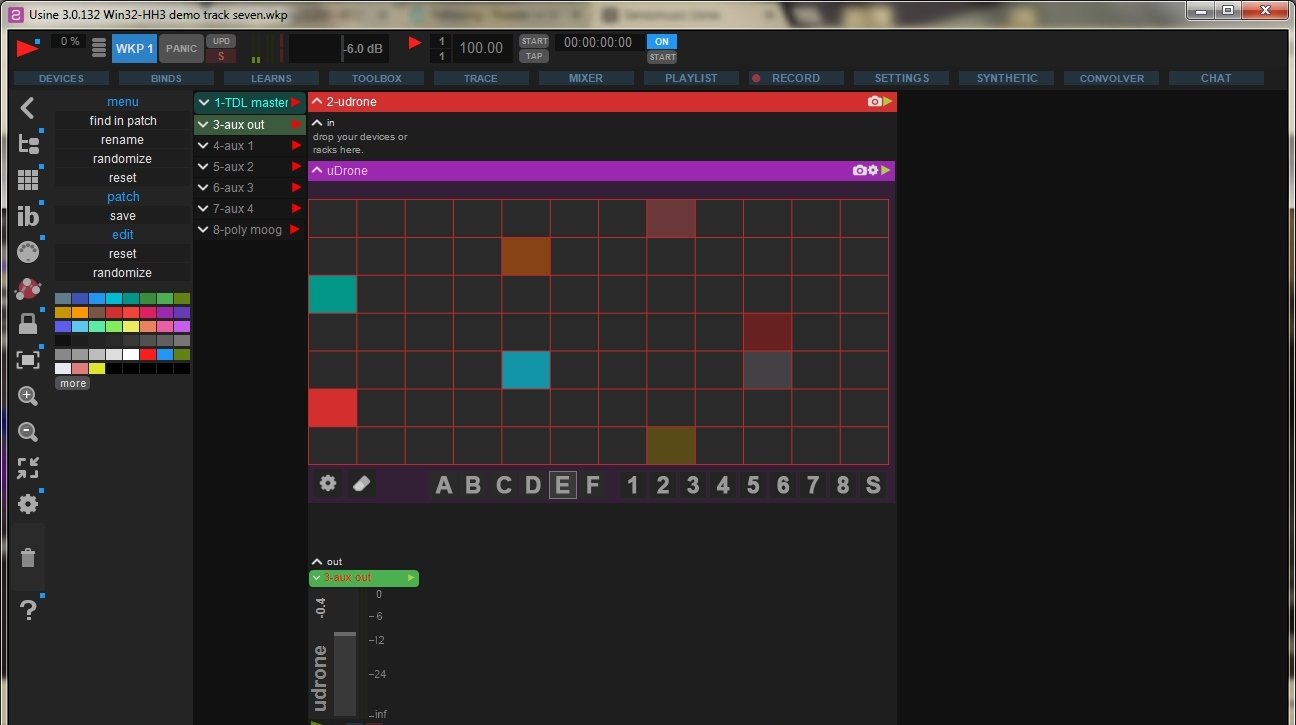Open the help question mark icon
The height and width of the screenshot is (725, 1296).
(x=28, y=609)
